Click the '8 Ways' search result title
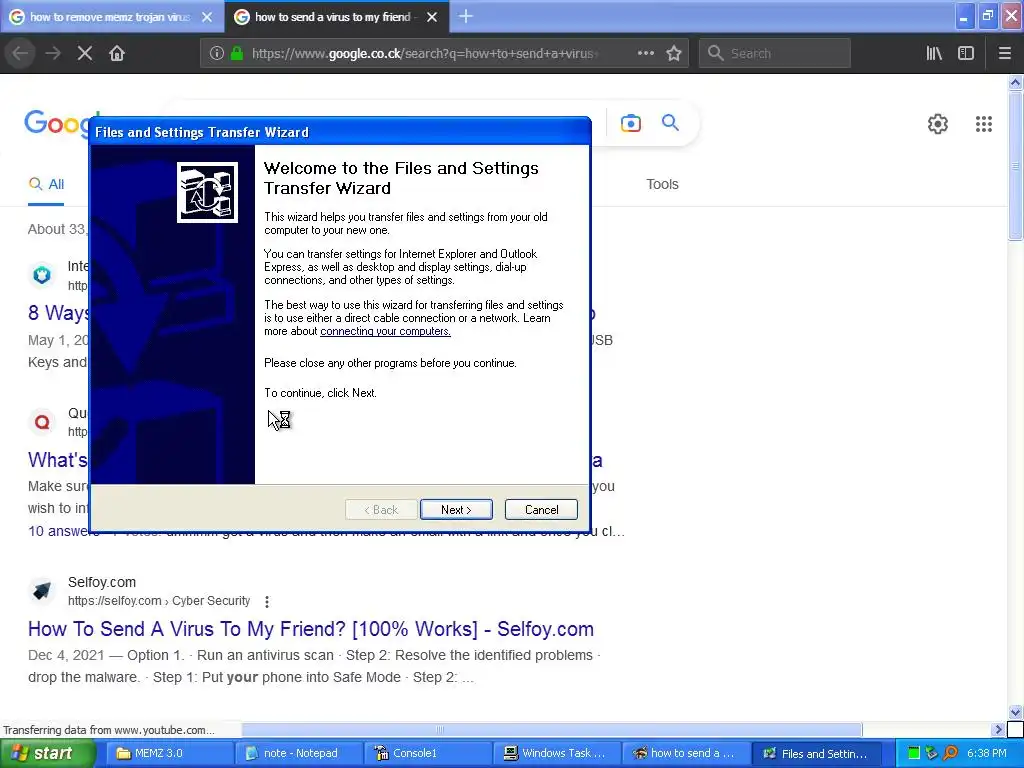 pyautogui.click(x=57, y=313)
